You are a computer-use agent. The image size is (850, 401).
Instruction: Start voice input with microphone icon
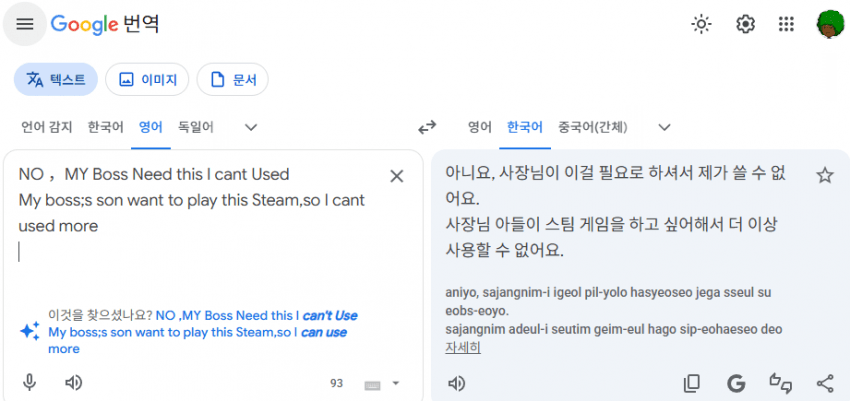click(29, 383)
